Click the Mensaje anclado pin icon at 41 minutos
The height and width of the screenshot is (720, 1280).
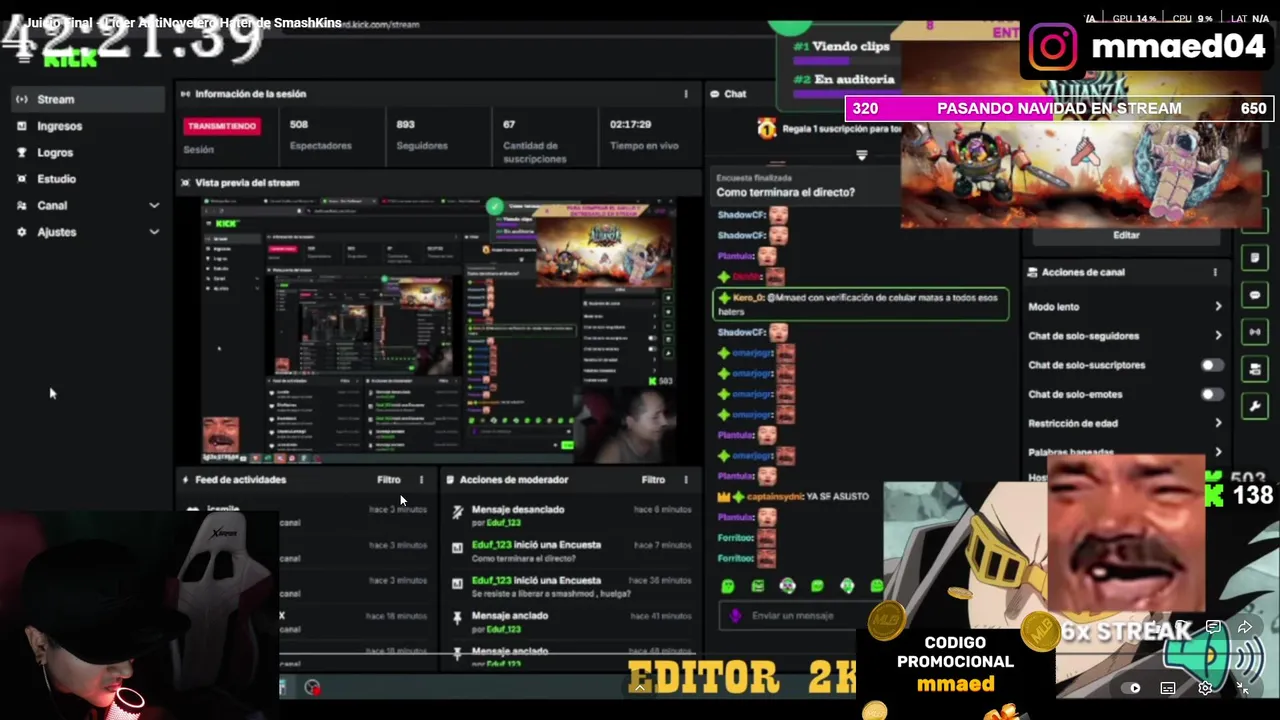[x=457, y=618]
